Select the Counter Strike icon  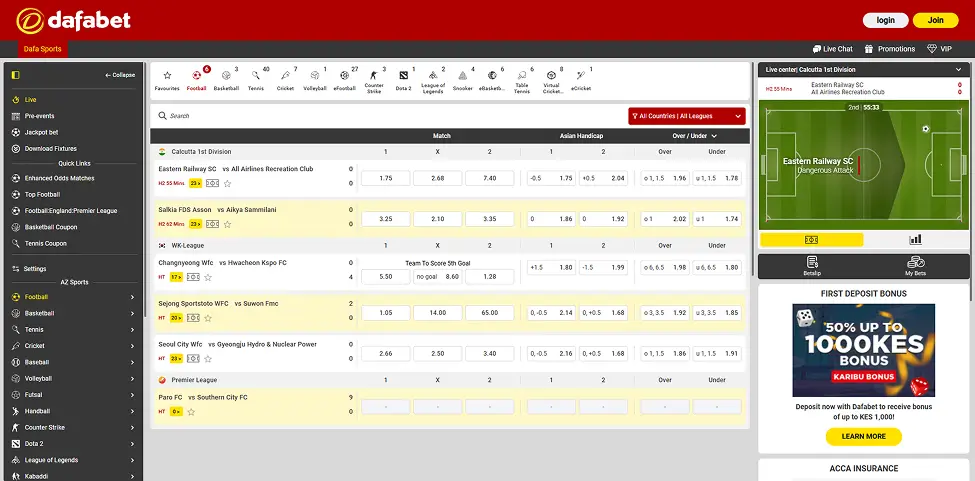[374, 81]
